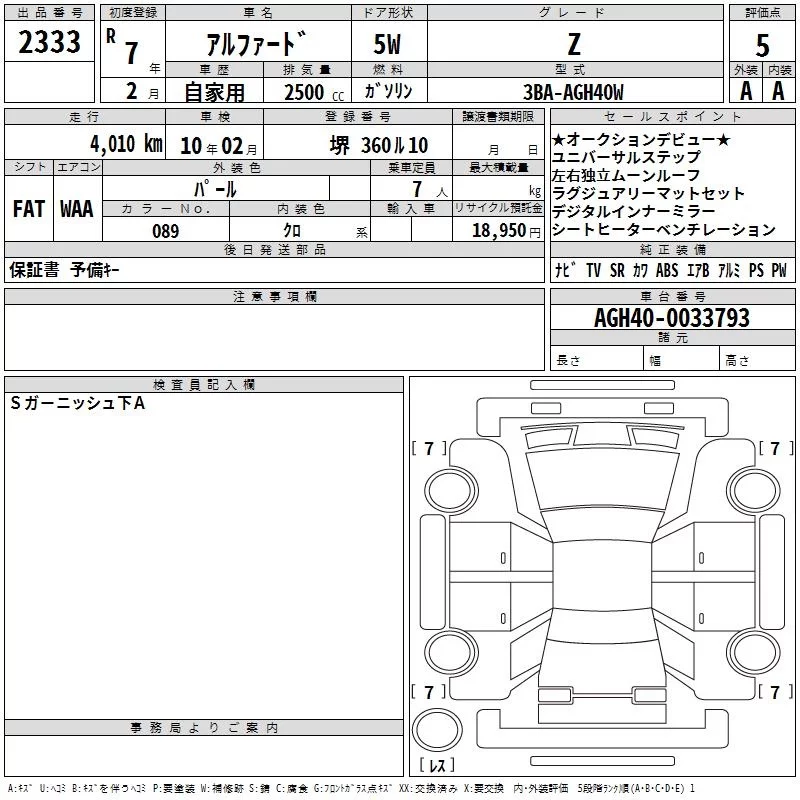Click color number 089
The width and height of the screenshot is (800, 800).
point(165,231)
